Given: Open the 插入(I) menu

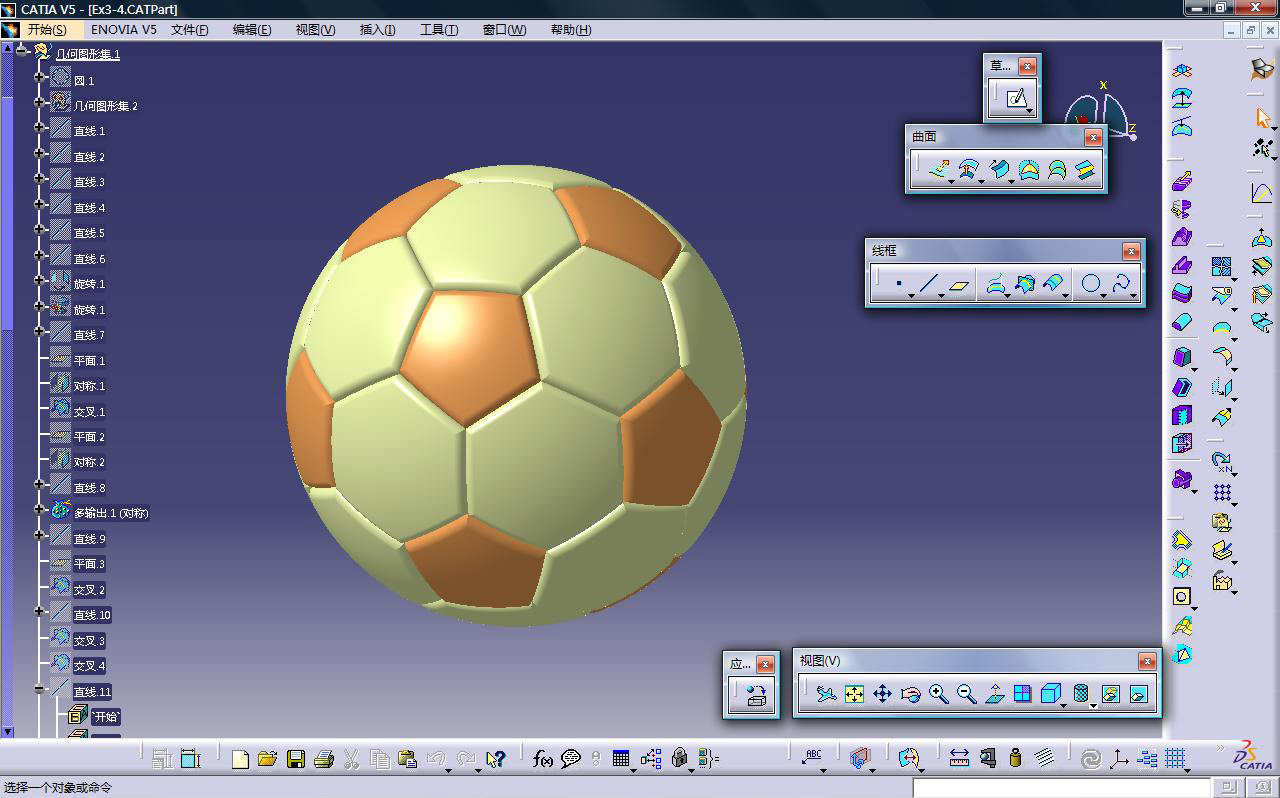Looking at the screenshot, I should pos(377,30).
